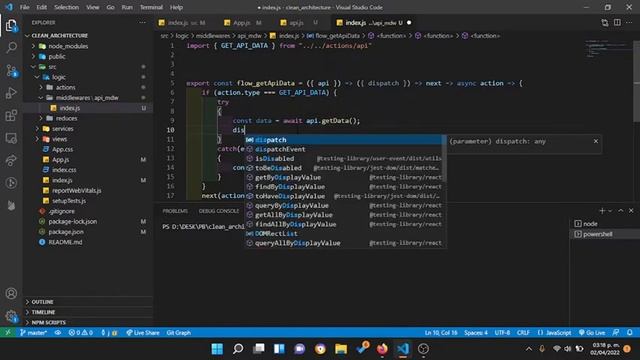Open the Accounts icon in the activity bar

[x=11, y=293]
